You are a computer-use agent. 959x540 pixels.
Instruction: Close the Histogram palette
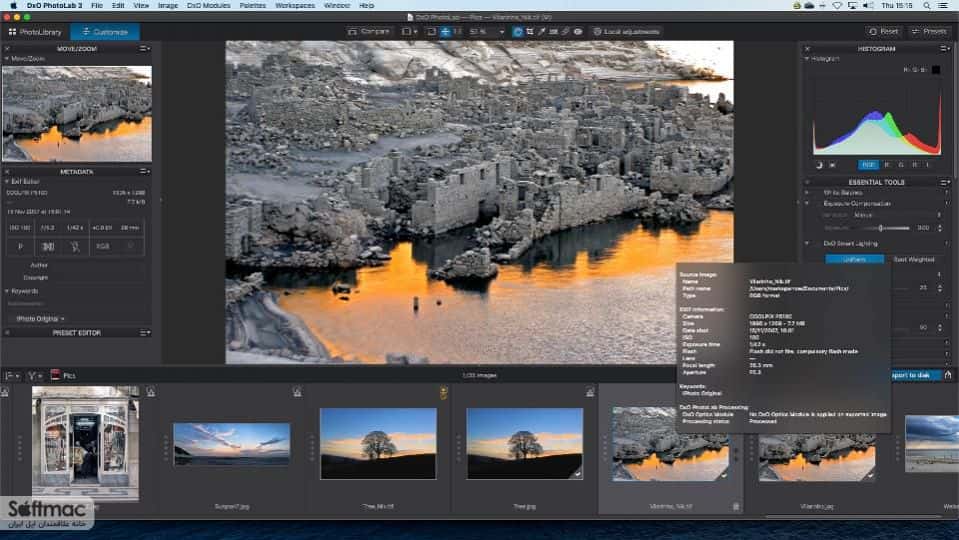[807, 48]
